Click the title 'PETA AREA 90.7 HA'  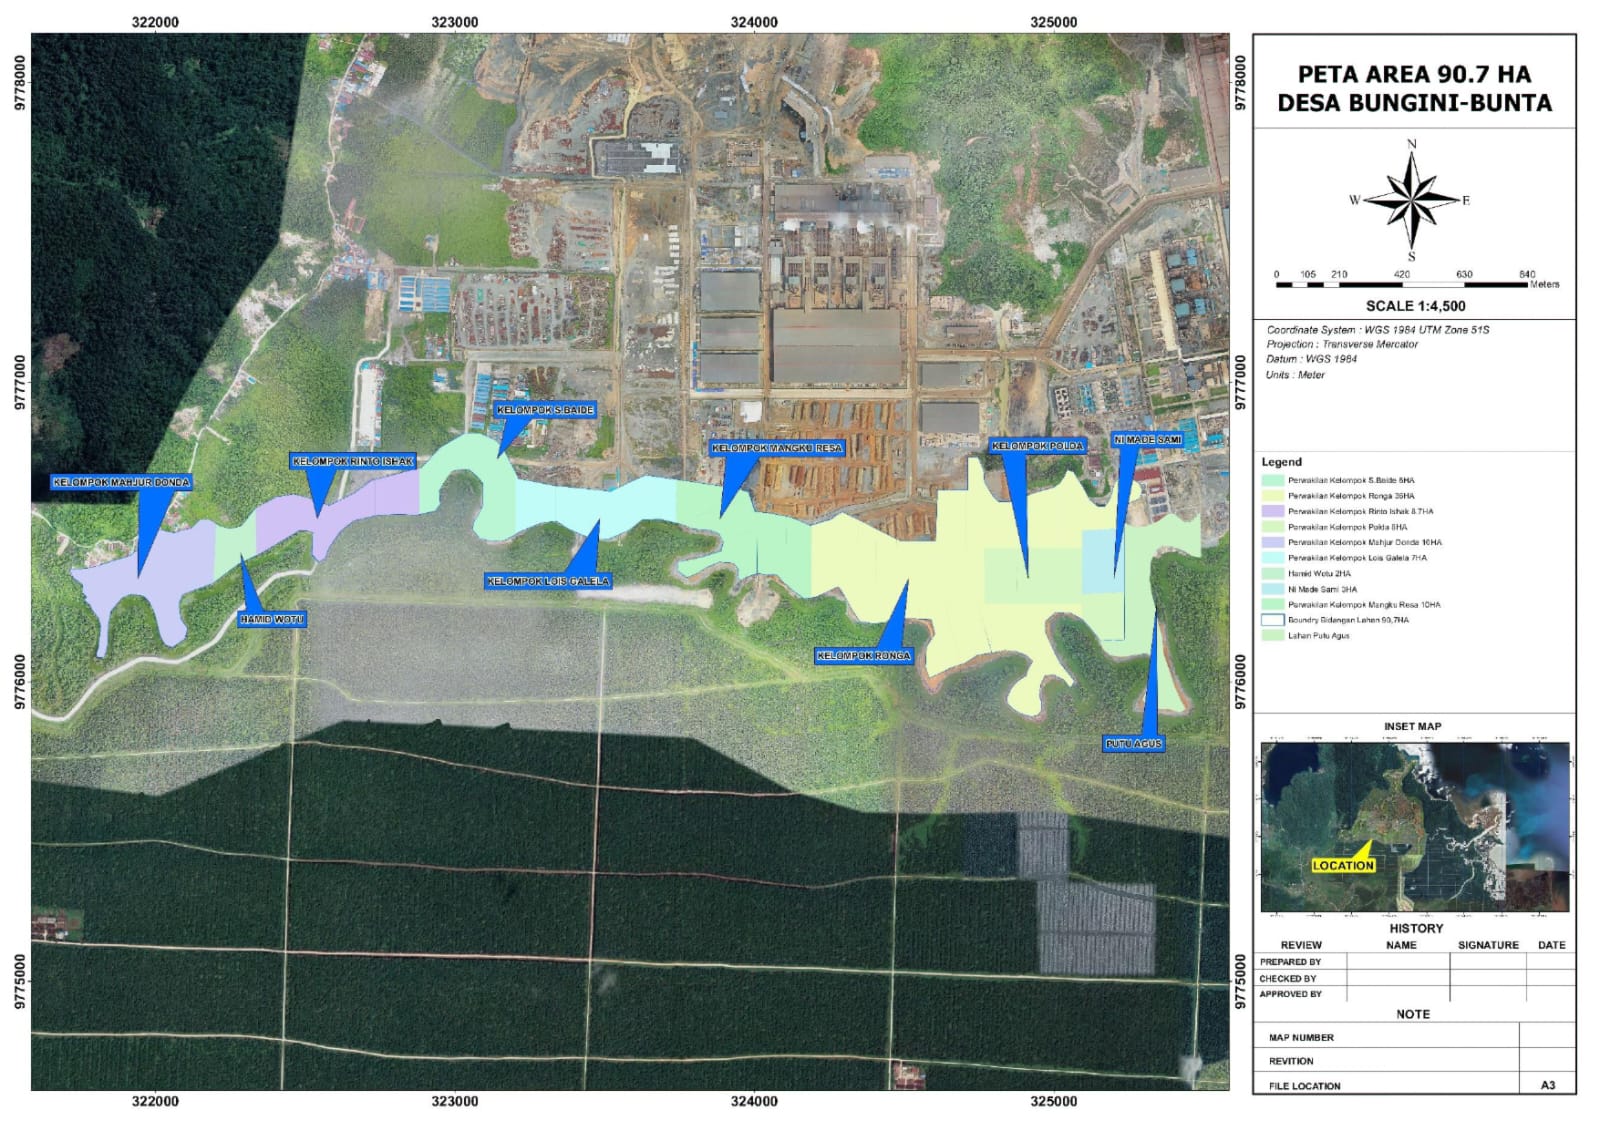click(x=1414, y=75)
